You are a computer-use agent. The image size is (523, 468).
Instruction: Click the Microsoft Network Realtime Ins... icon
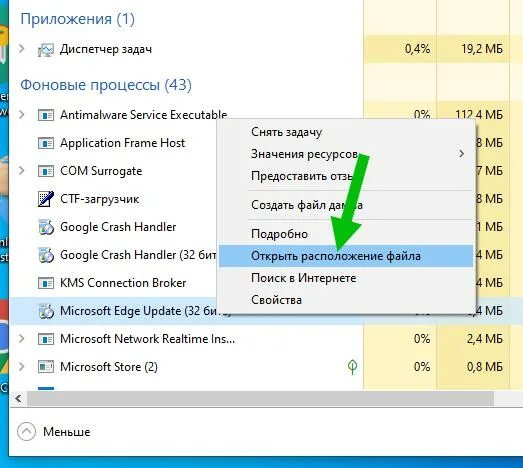[x=46, y=339]
